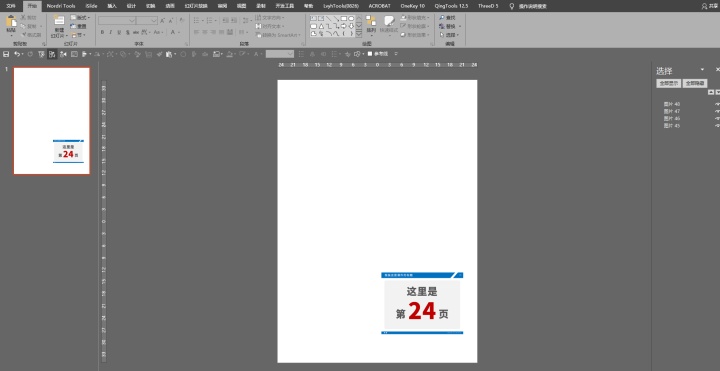Select the text box shape in gallery
720x371 pixels.
[x=314, y=18]
